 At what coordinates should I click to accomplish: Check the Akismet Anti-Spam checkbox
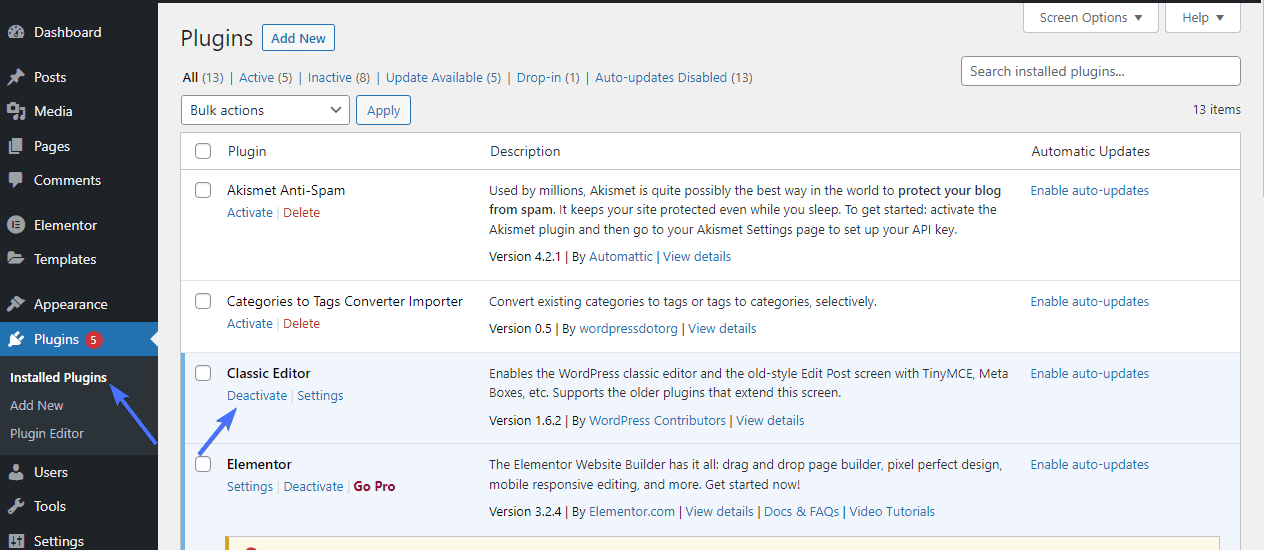pyautogui.click(x=203, y=190)
